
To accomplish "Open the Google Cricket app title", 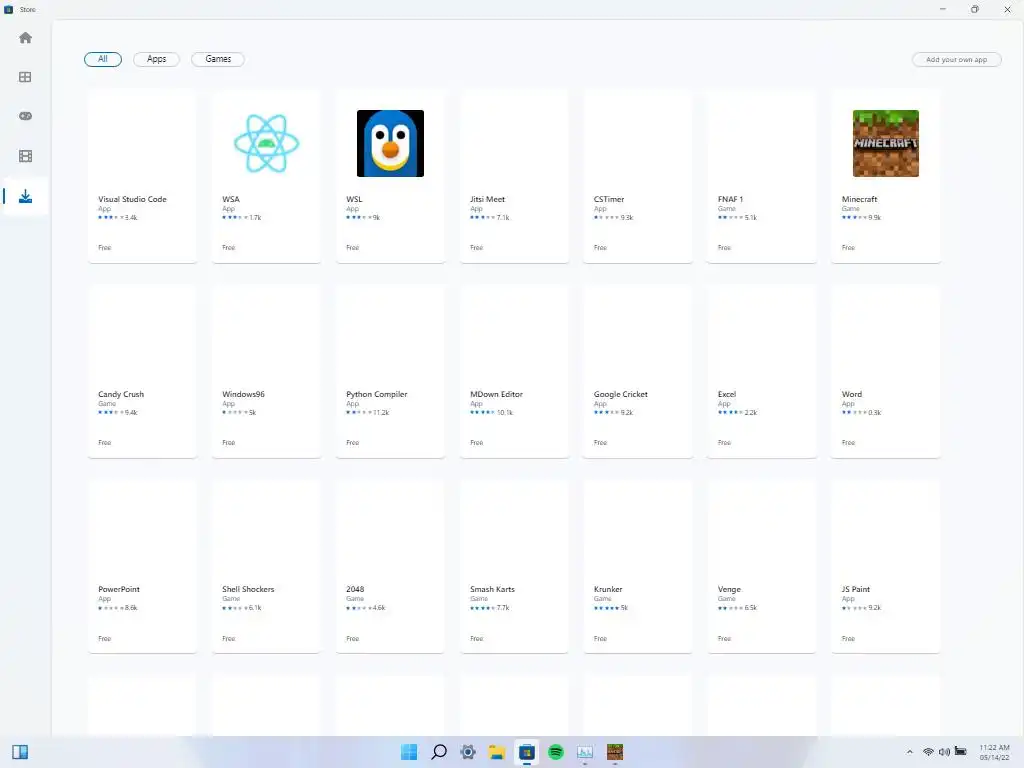I will [620, 394].
